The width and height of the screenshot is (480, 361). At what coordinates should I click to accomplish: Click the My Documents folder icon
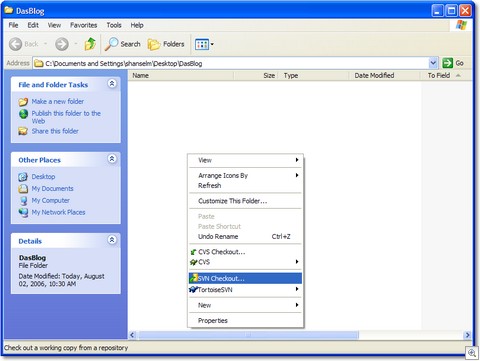point(23,189)
